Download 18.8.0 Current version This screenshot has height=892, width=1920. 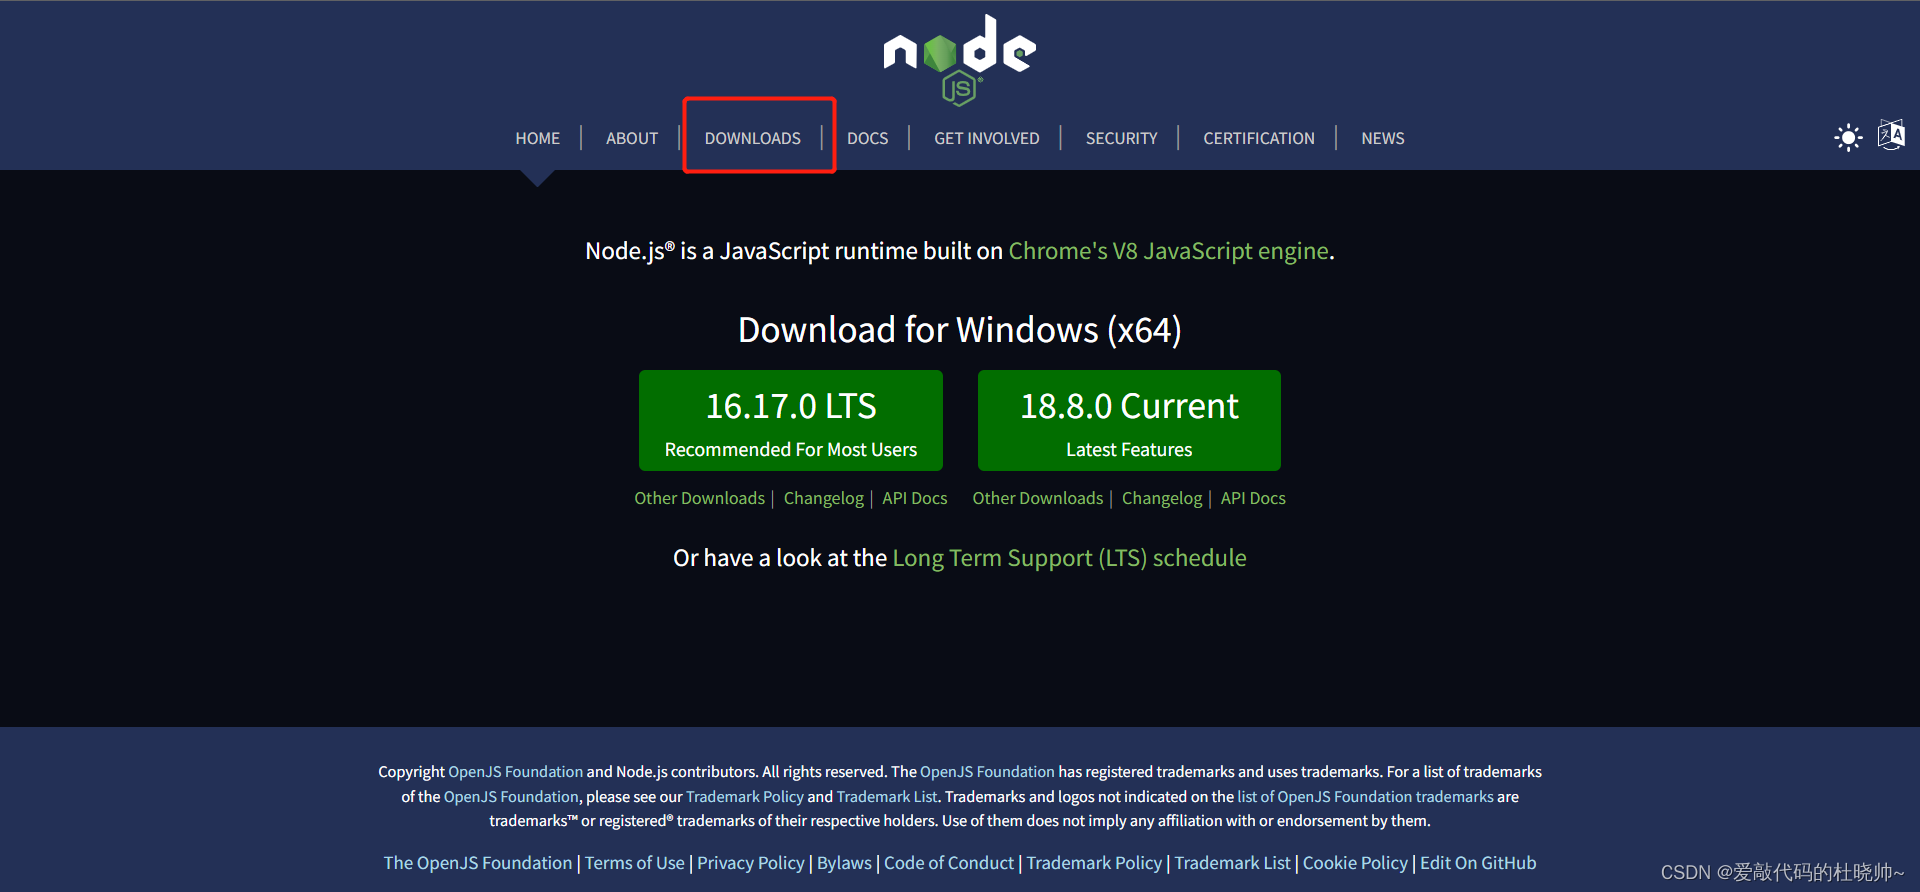pos(1129,421)
